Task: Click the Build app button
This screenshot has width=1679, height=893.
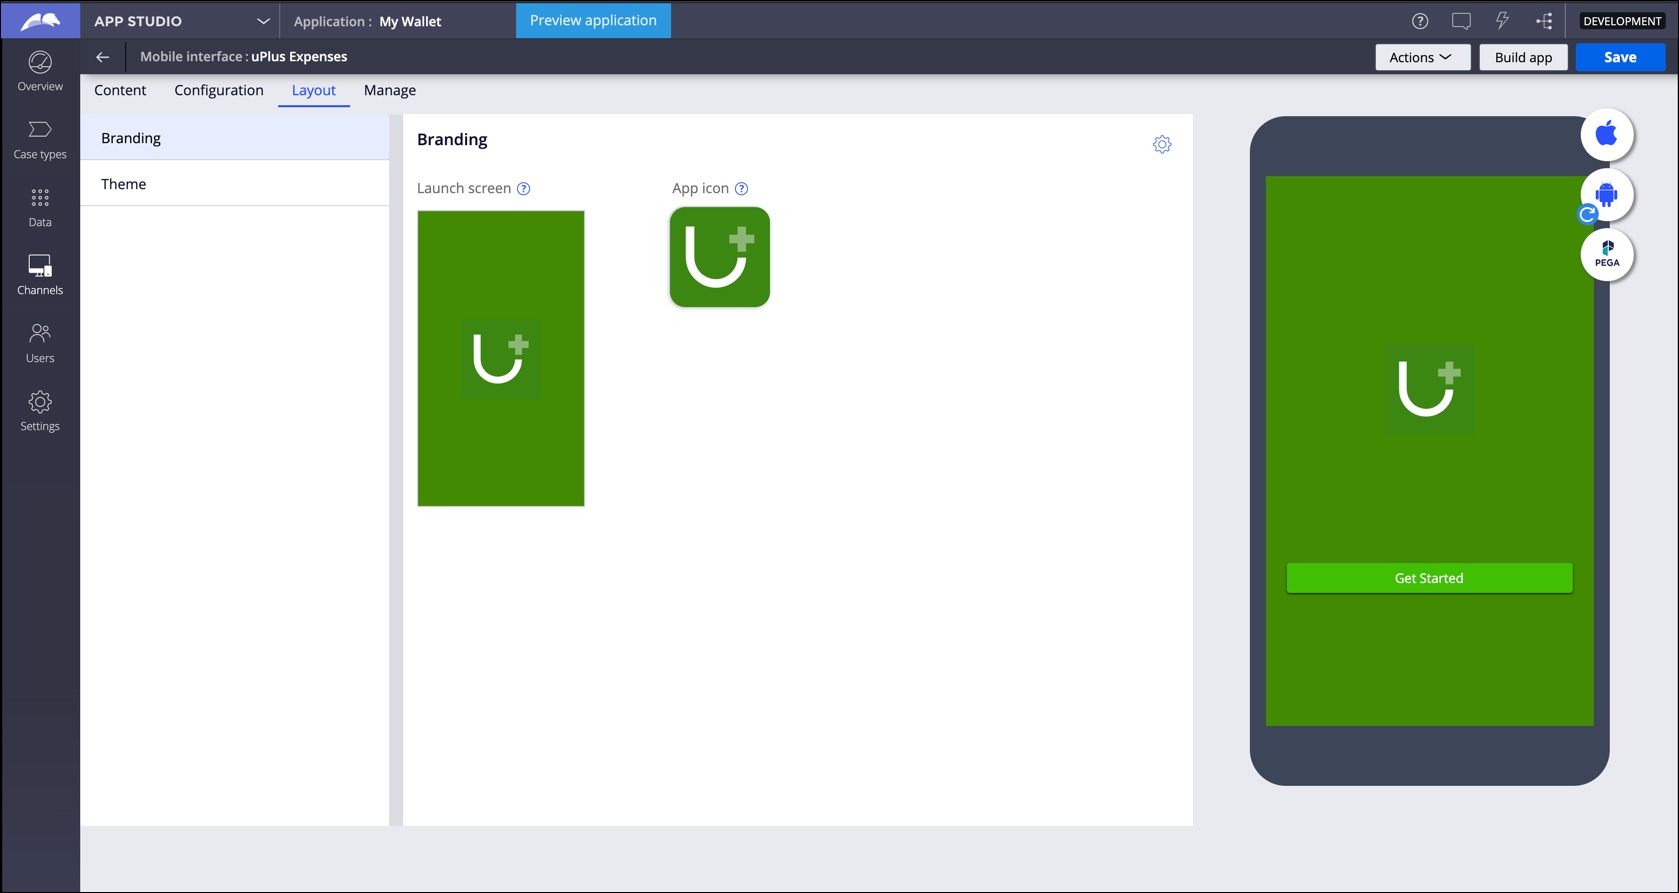Action: (1522, 57)
